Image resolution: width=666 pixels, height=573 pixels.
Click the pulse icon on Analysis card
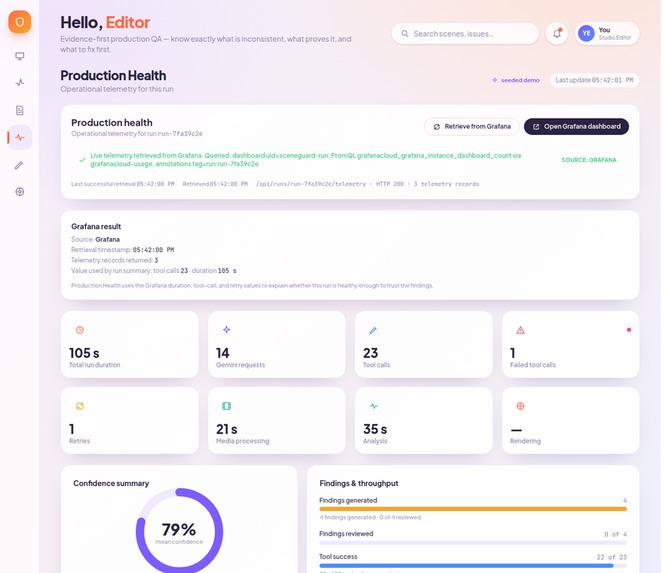click(374, 406)
